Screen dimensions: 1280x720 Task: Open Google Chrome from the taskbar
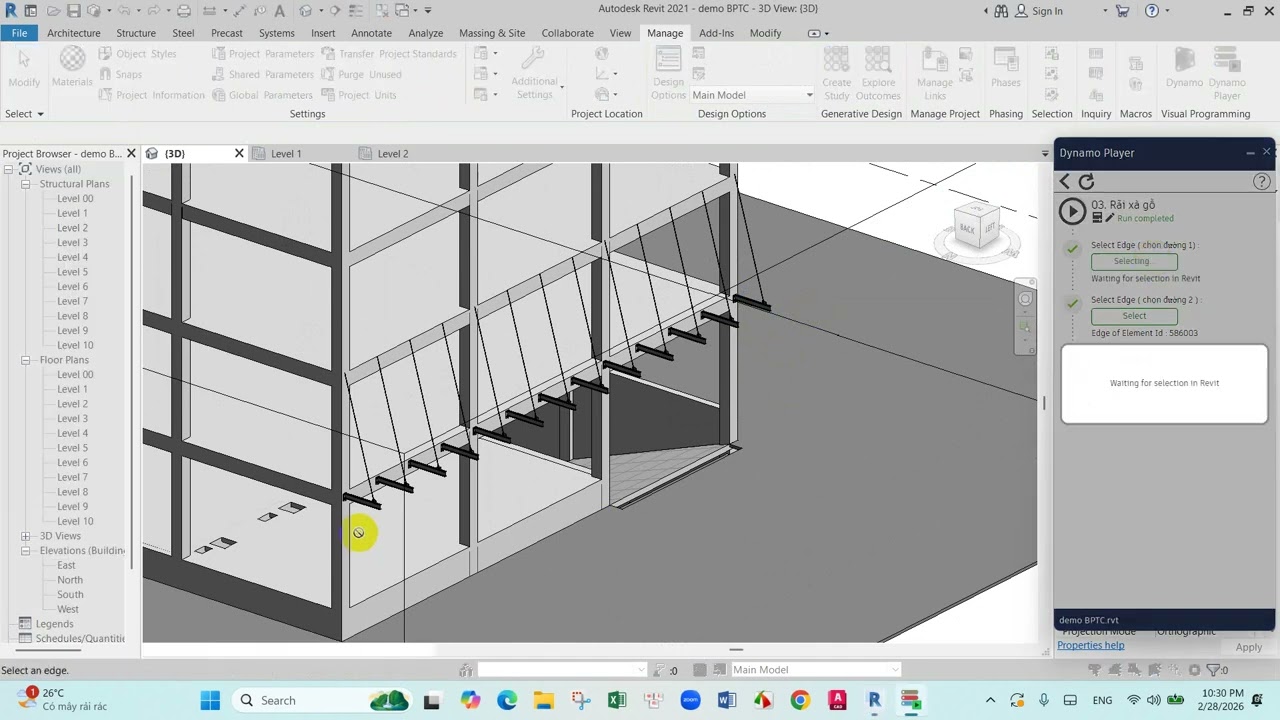pyautogui.click(x=800, y=700)
